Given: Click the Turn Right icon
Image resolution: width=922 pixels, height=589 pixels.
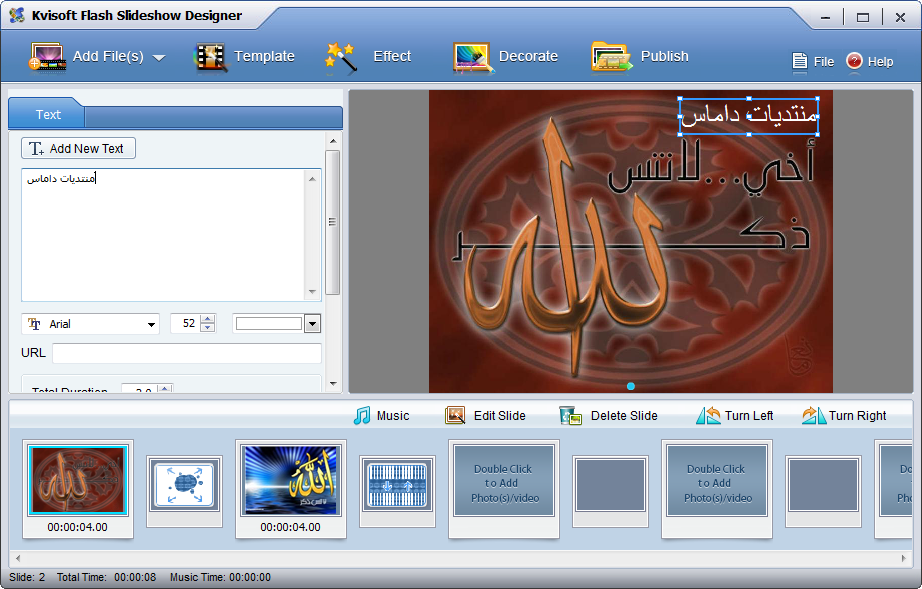Looking at the screenshot, I should 813,416.
